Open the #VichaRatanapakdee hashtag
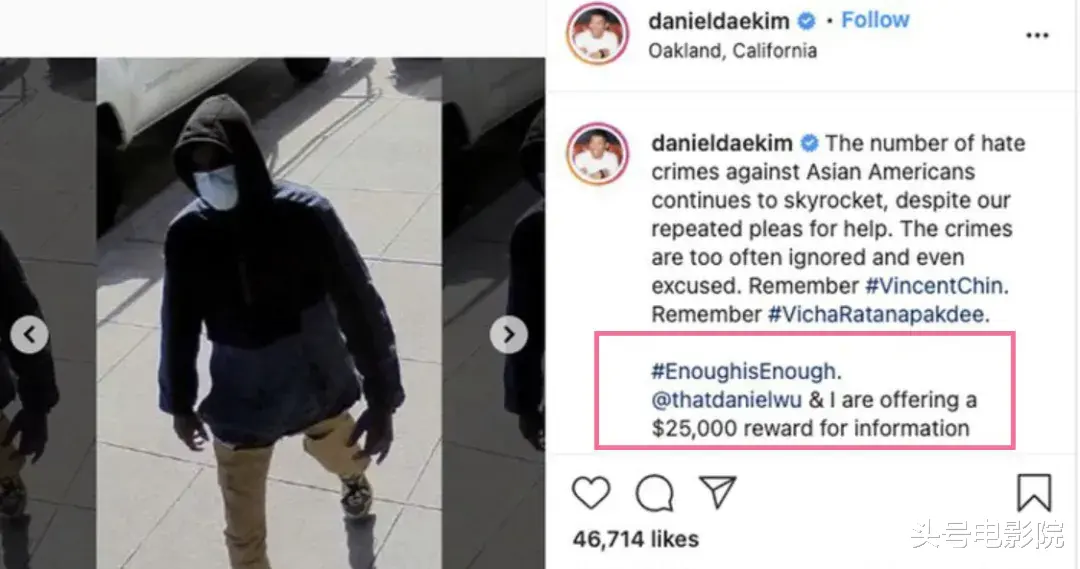The image size is (1080, 569). (x=875, y=314)
